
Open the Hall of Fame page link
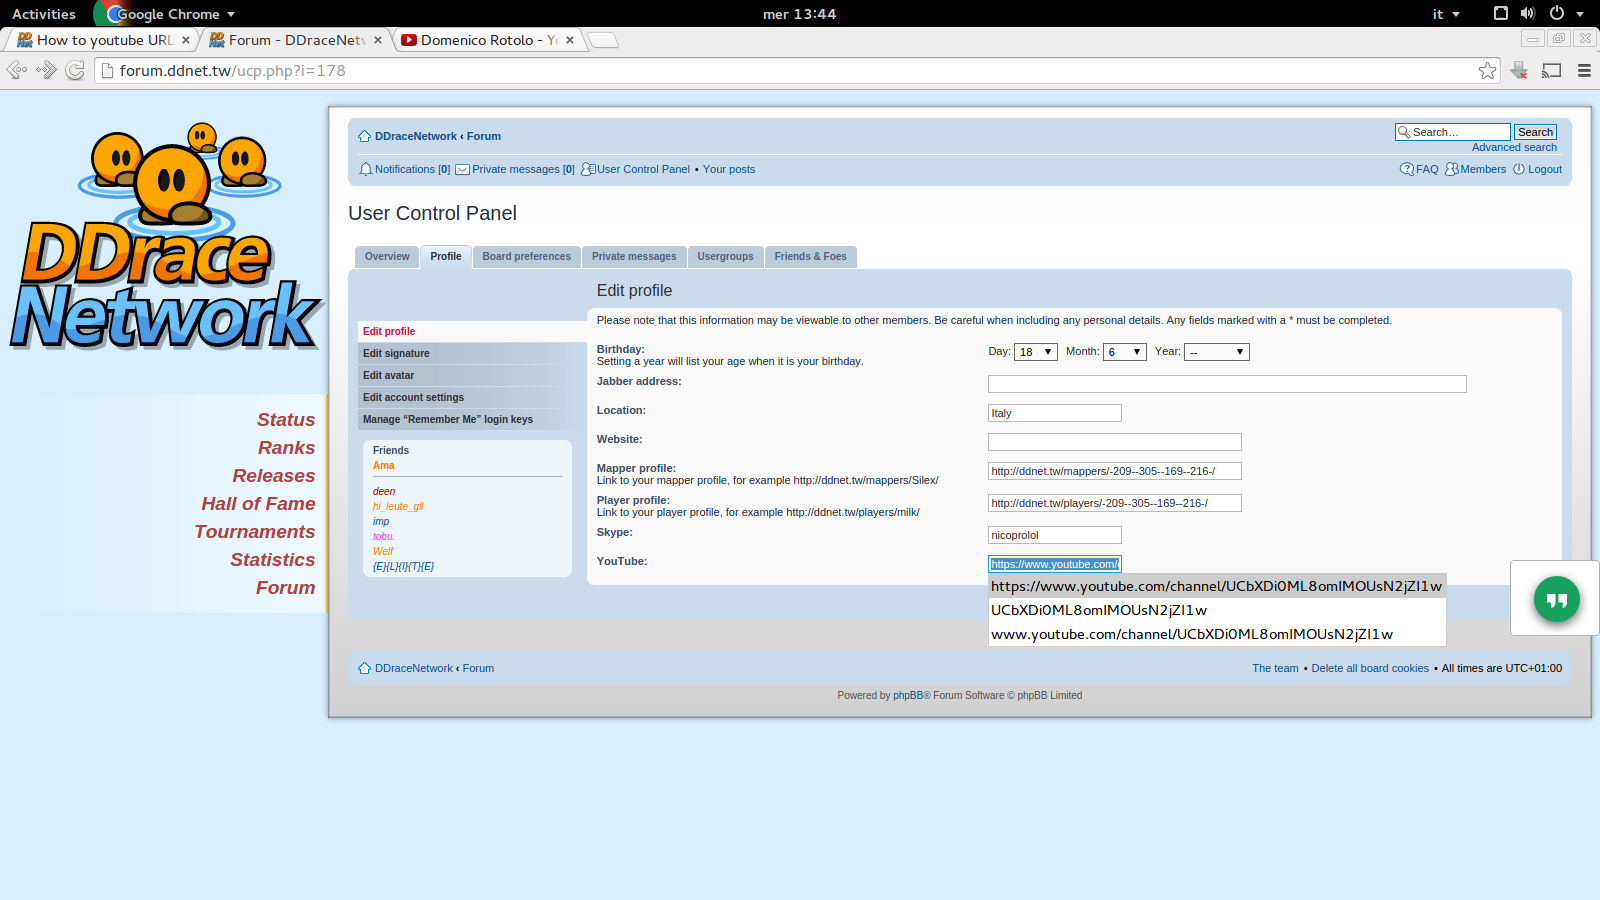[258, 504]
